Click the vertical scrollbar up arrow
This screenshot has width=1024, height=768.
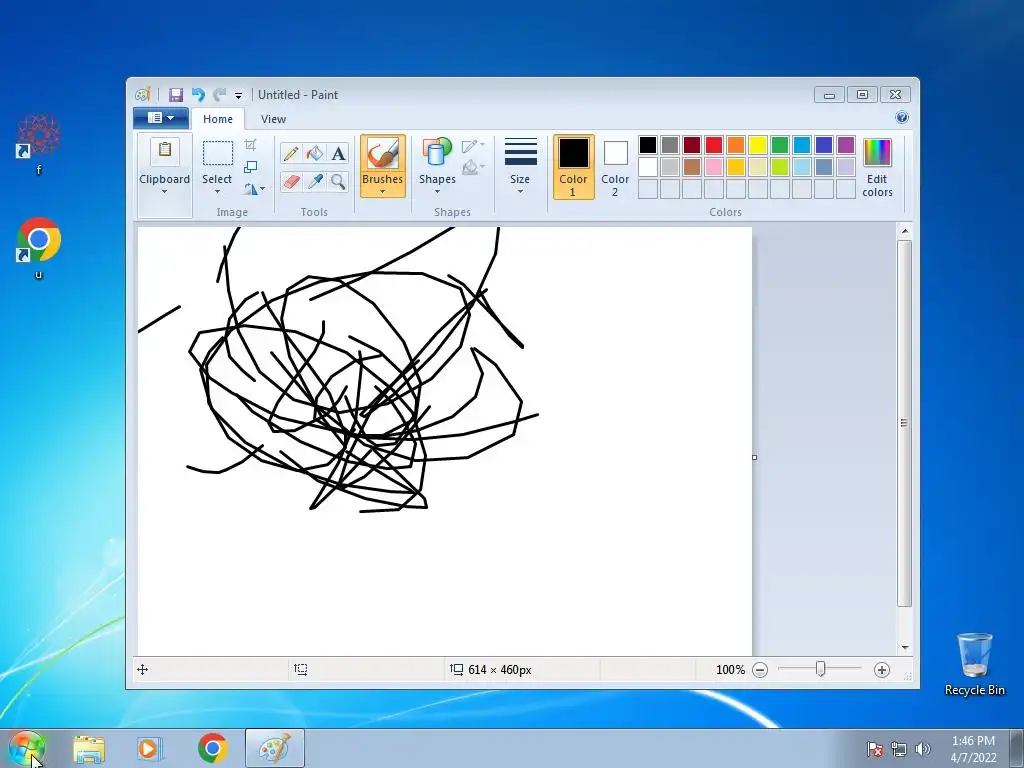(x=904, y=231)
